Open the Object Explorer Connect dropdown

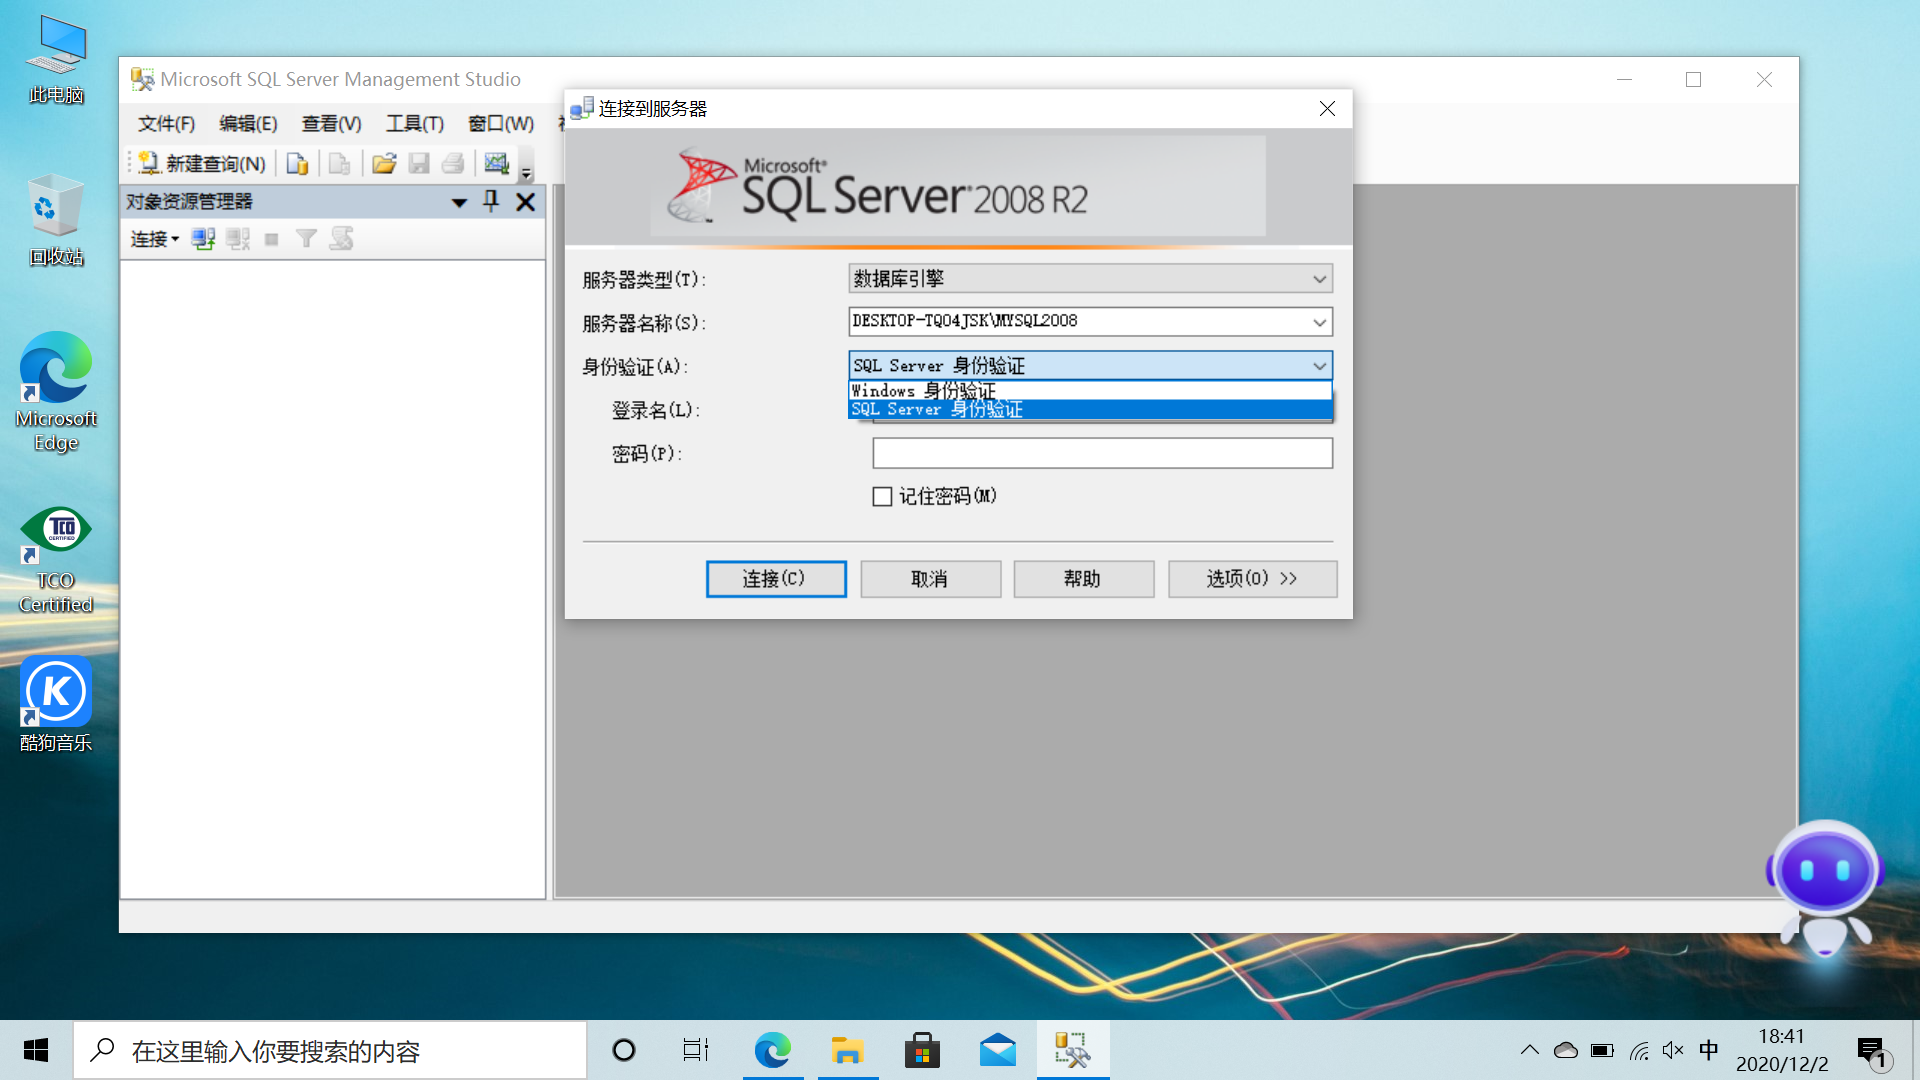click(x=154, y=239)
